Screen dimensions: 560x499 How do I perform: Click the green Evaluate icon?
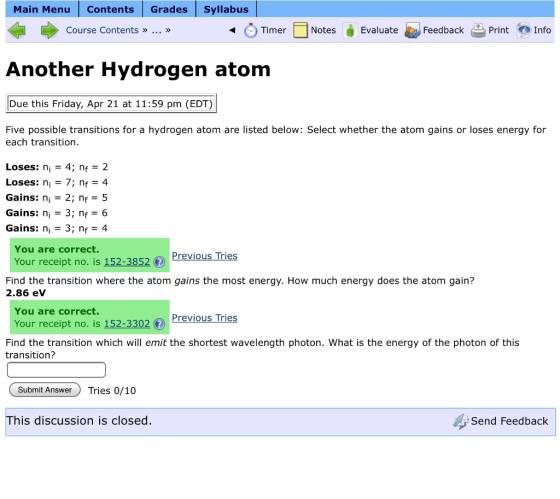(350, 30)
